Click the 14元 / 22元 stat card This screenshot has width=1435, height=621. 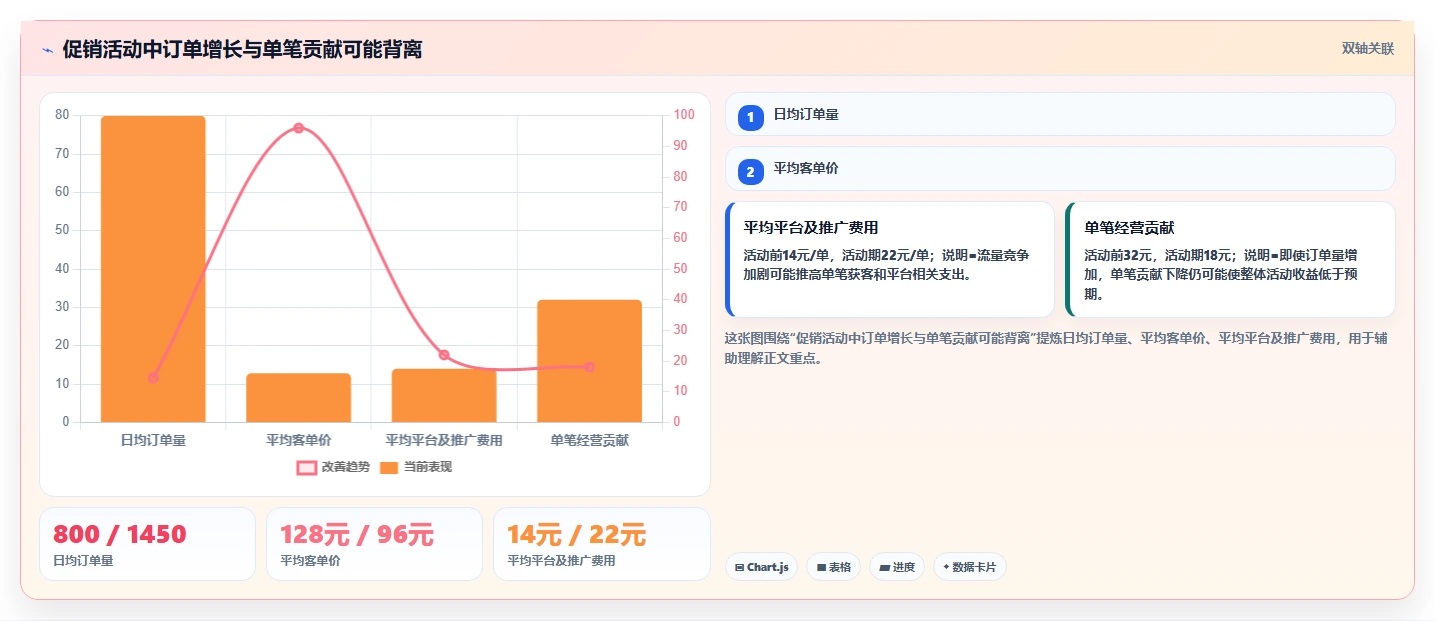pos(601,544)
